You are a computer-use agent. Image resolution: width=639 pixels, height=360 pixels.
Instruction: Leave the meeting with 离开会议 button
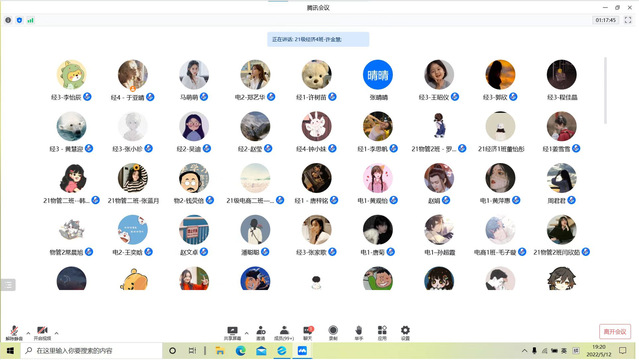(x=615, y=331)
